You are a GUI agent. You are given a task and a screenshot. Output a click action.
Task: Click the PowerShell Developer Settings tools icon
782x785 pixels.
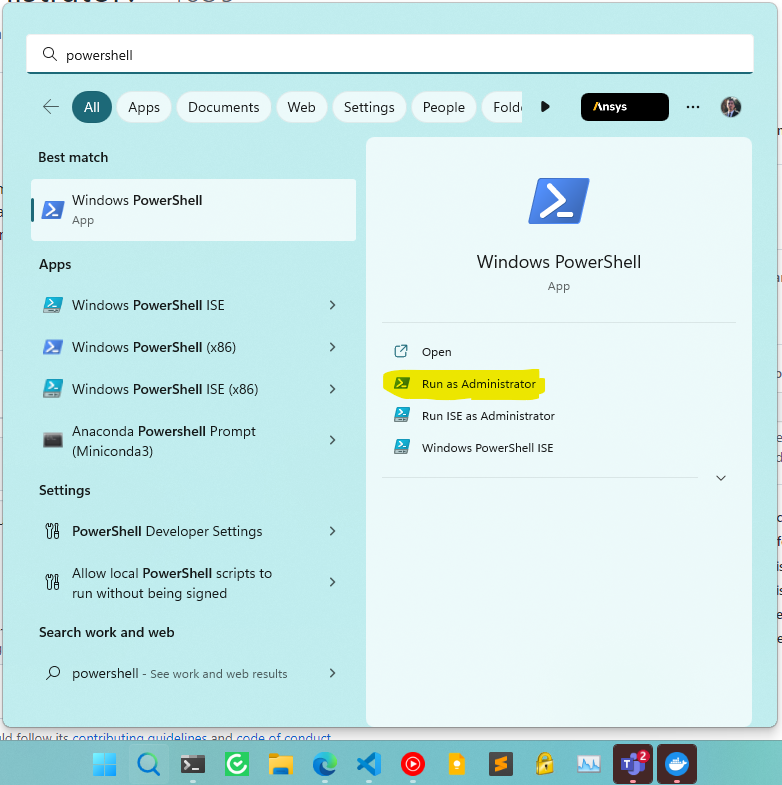click(53, 531)
